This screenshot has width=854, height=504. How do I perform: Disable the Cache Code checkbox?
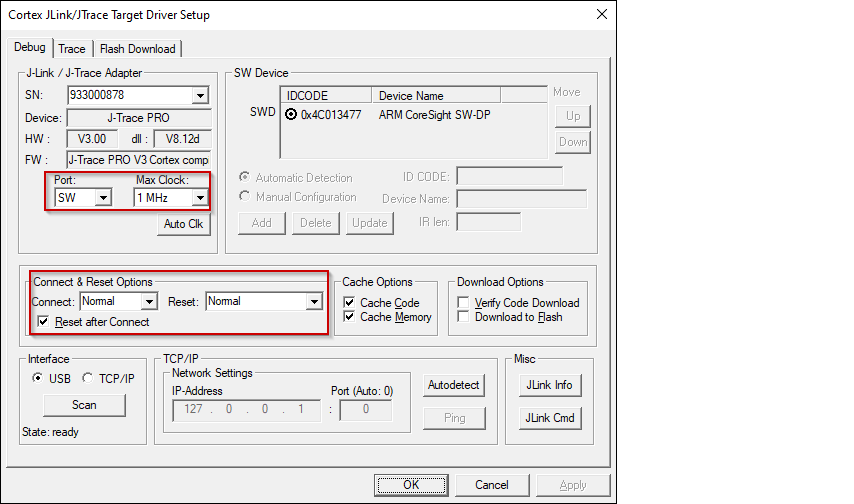click(x=349, y=303)
